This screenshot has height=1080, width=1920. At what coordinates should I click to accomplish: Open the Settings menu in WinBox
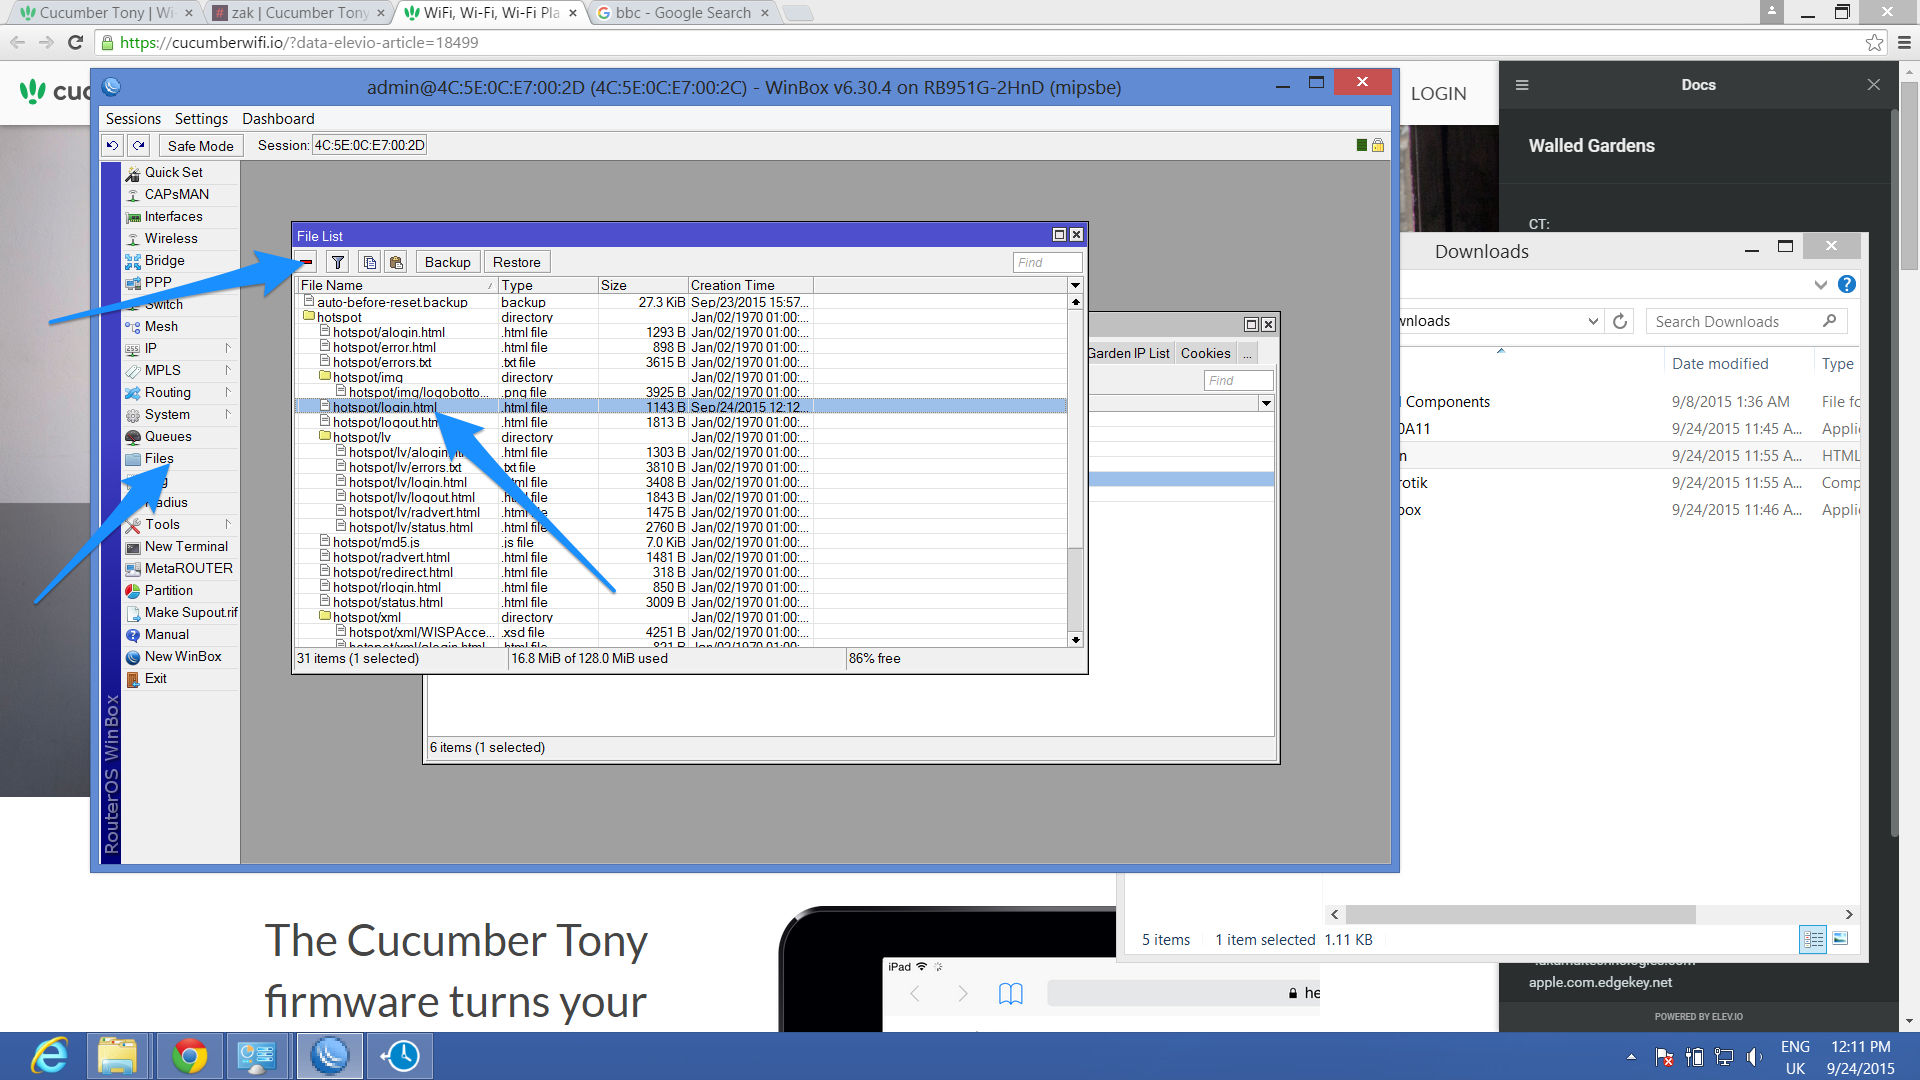[x=201, y=118]
